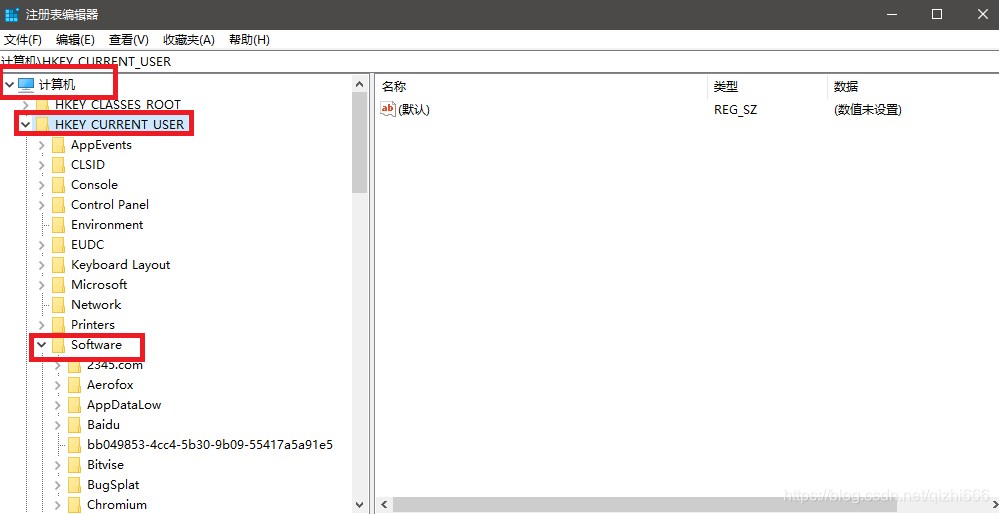
Task: Collapse HKEY_CURRENT_USER key
Action: (25, 124)
